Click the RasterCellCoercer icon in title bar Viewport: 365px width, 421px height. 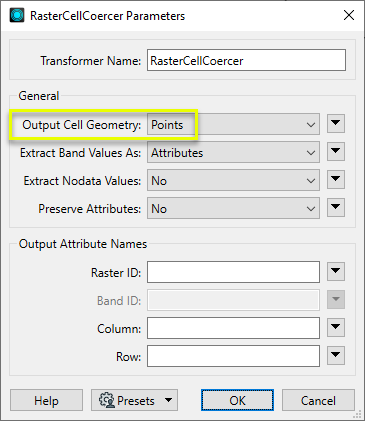(17, 15)
